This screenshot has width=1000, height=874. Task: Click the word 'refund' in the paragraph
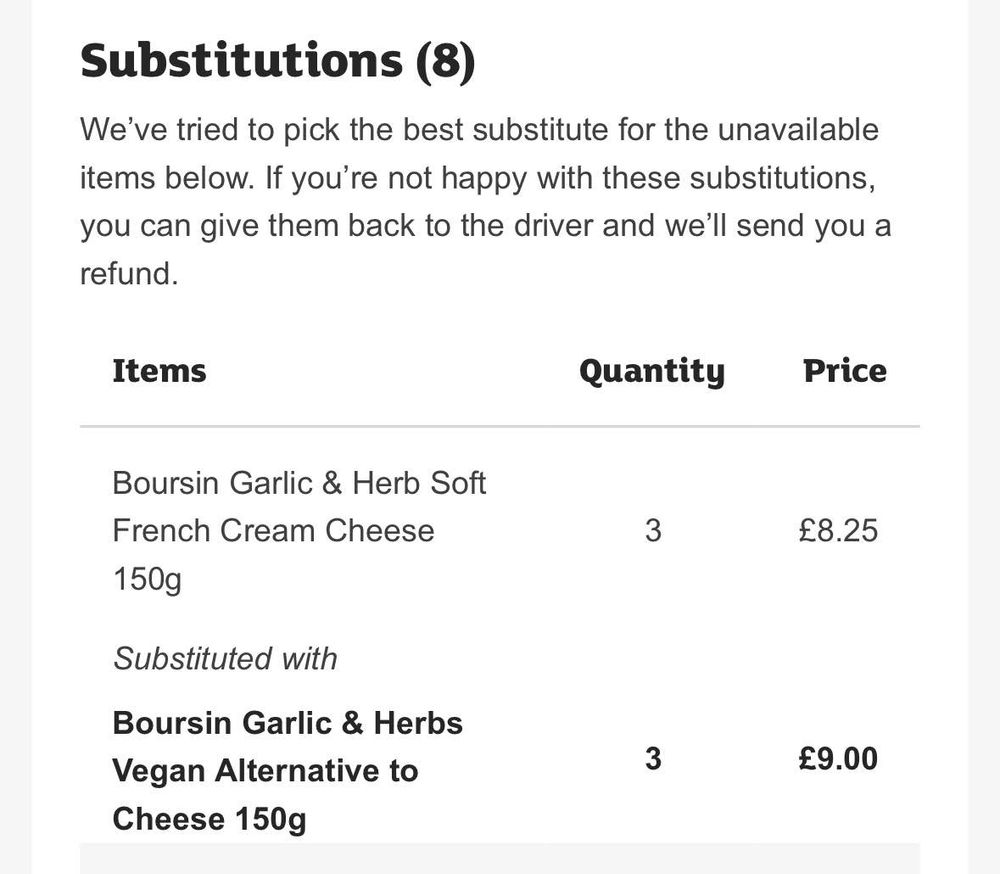click(126, 274)
